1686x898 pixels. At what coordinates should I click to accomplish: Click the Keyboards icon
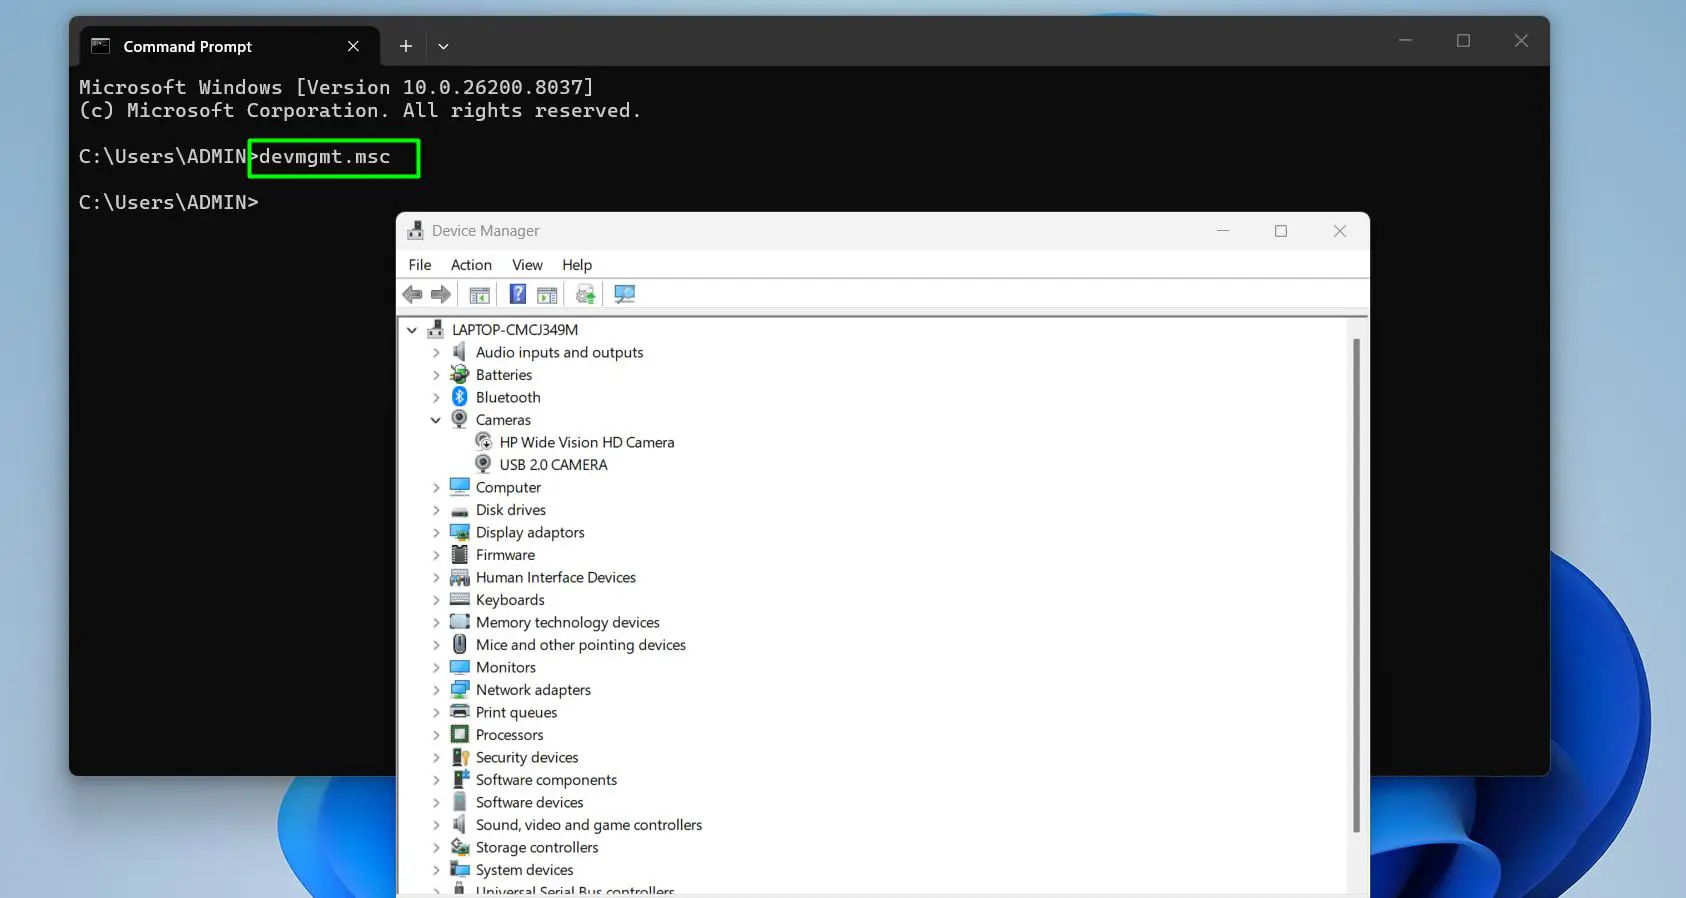(x=459, y=599)
